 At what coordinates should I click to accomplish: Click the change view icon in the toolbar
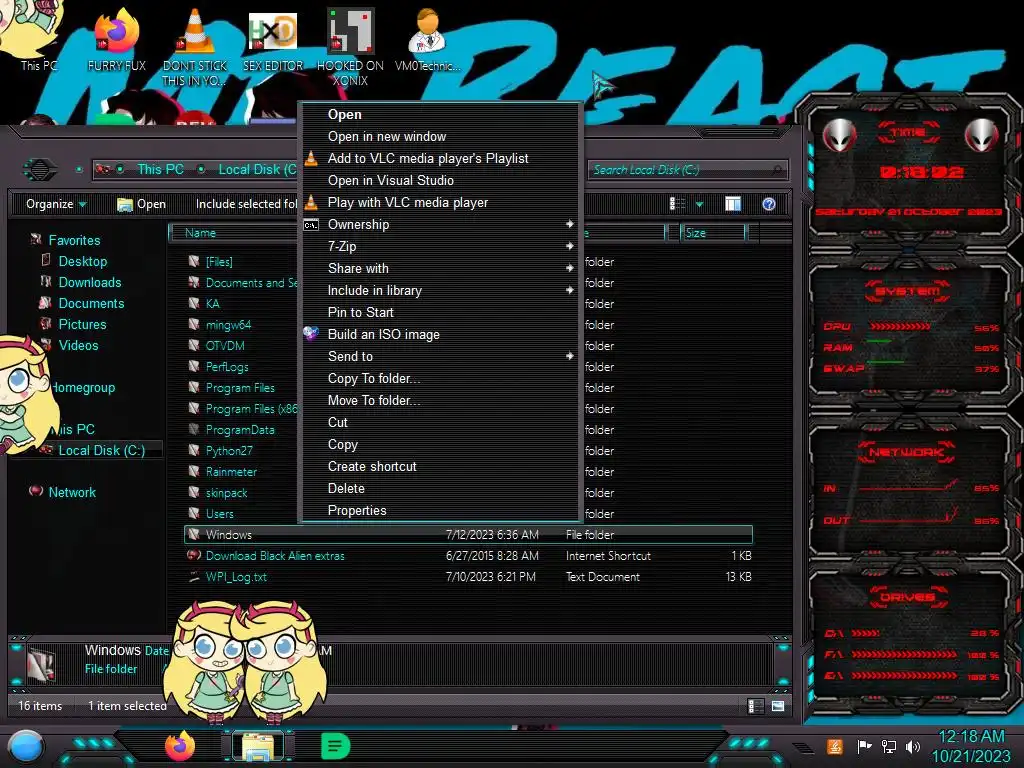click(x=678, y=204)
